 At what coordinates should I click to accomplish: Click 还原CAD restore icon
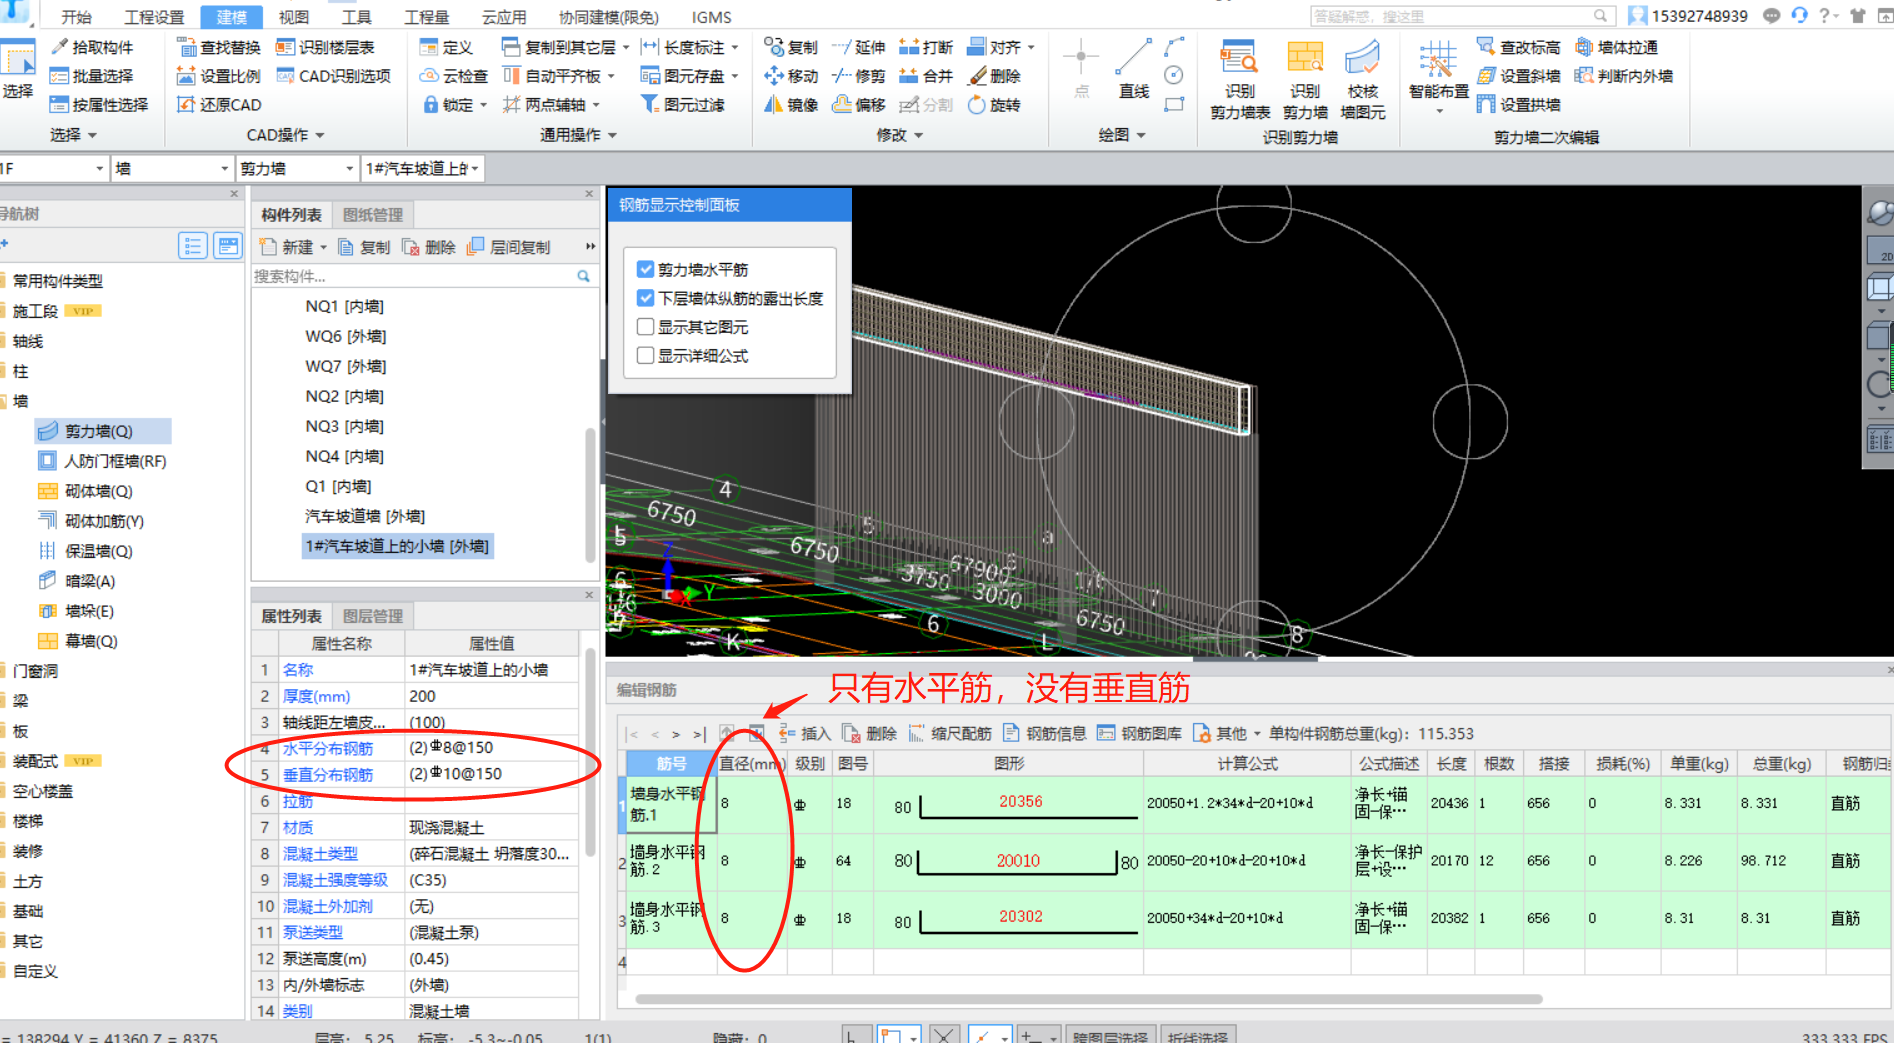tap(186, 104)
